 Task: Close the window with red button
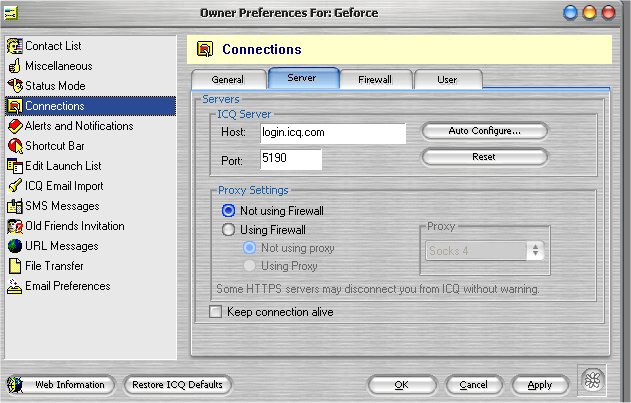click(x=608, y=12)
